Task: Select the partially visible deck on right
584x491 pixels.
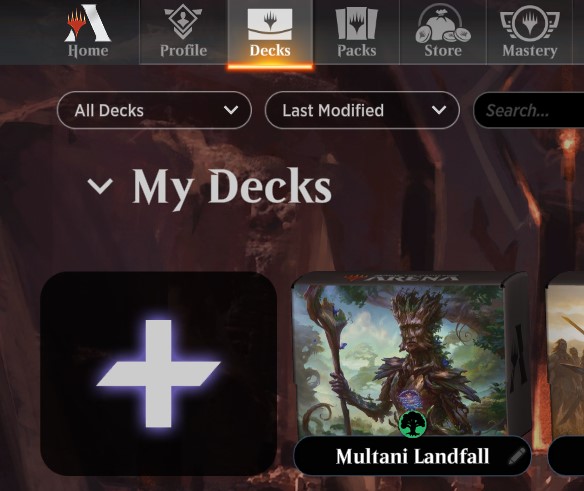Action: (565, 373)
